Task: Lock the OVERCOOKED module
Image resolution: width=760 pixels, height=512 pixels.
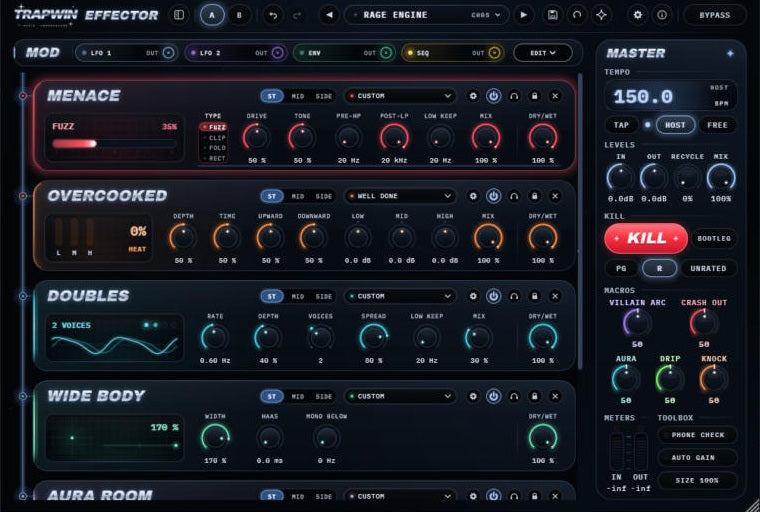Action: click(x=535, y=196)
